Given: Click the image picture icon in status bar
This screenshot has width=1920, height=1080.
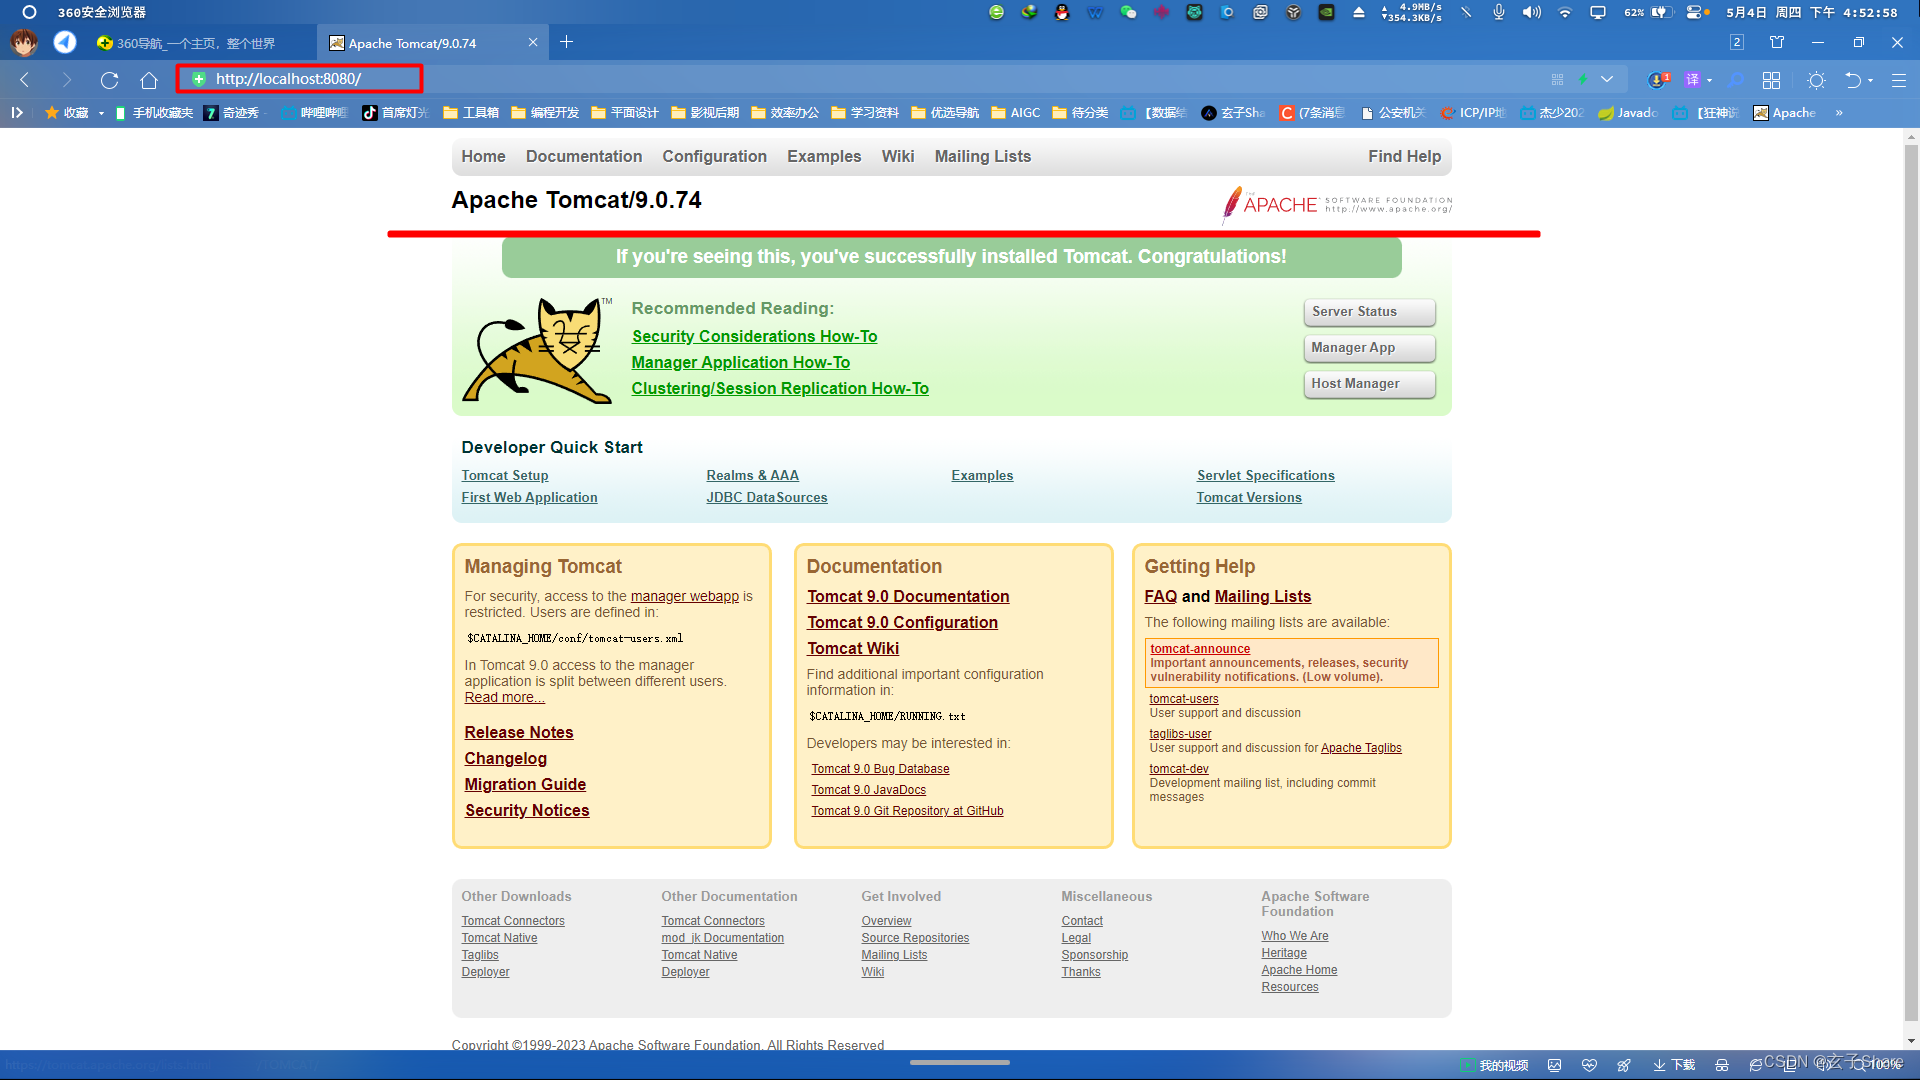Looking at the screenshot, I should (1554, 1065).
